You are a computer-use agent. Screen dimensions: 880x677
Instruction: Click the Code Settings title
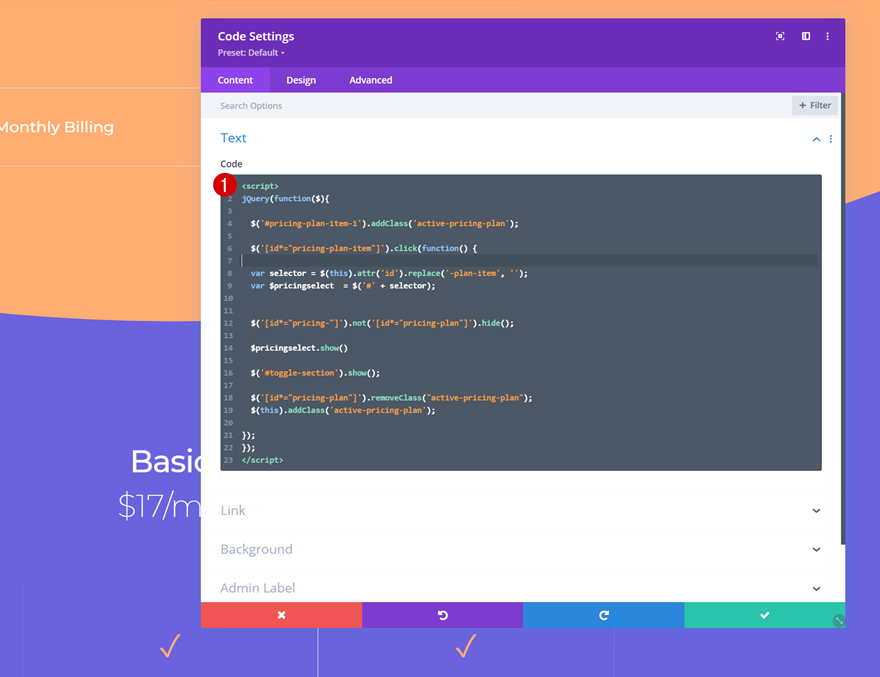256,36
